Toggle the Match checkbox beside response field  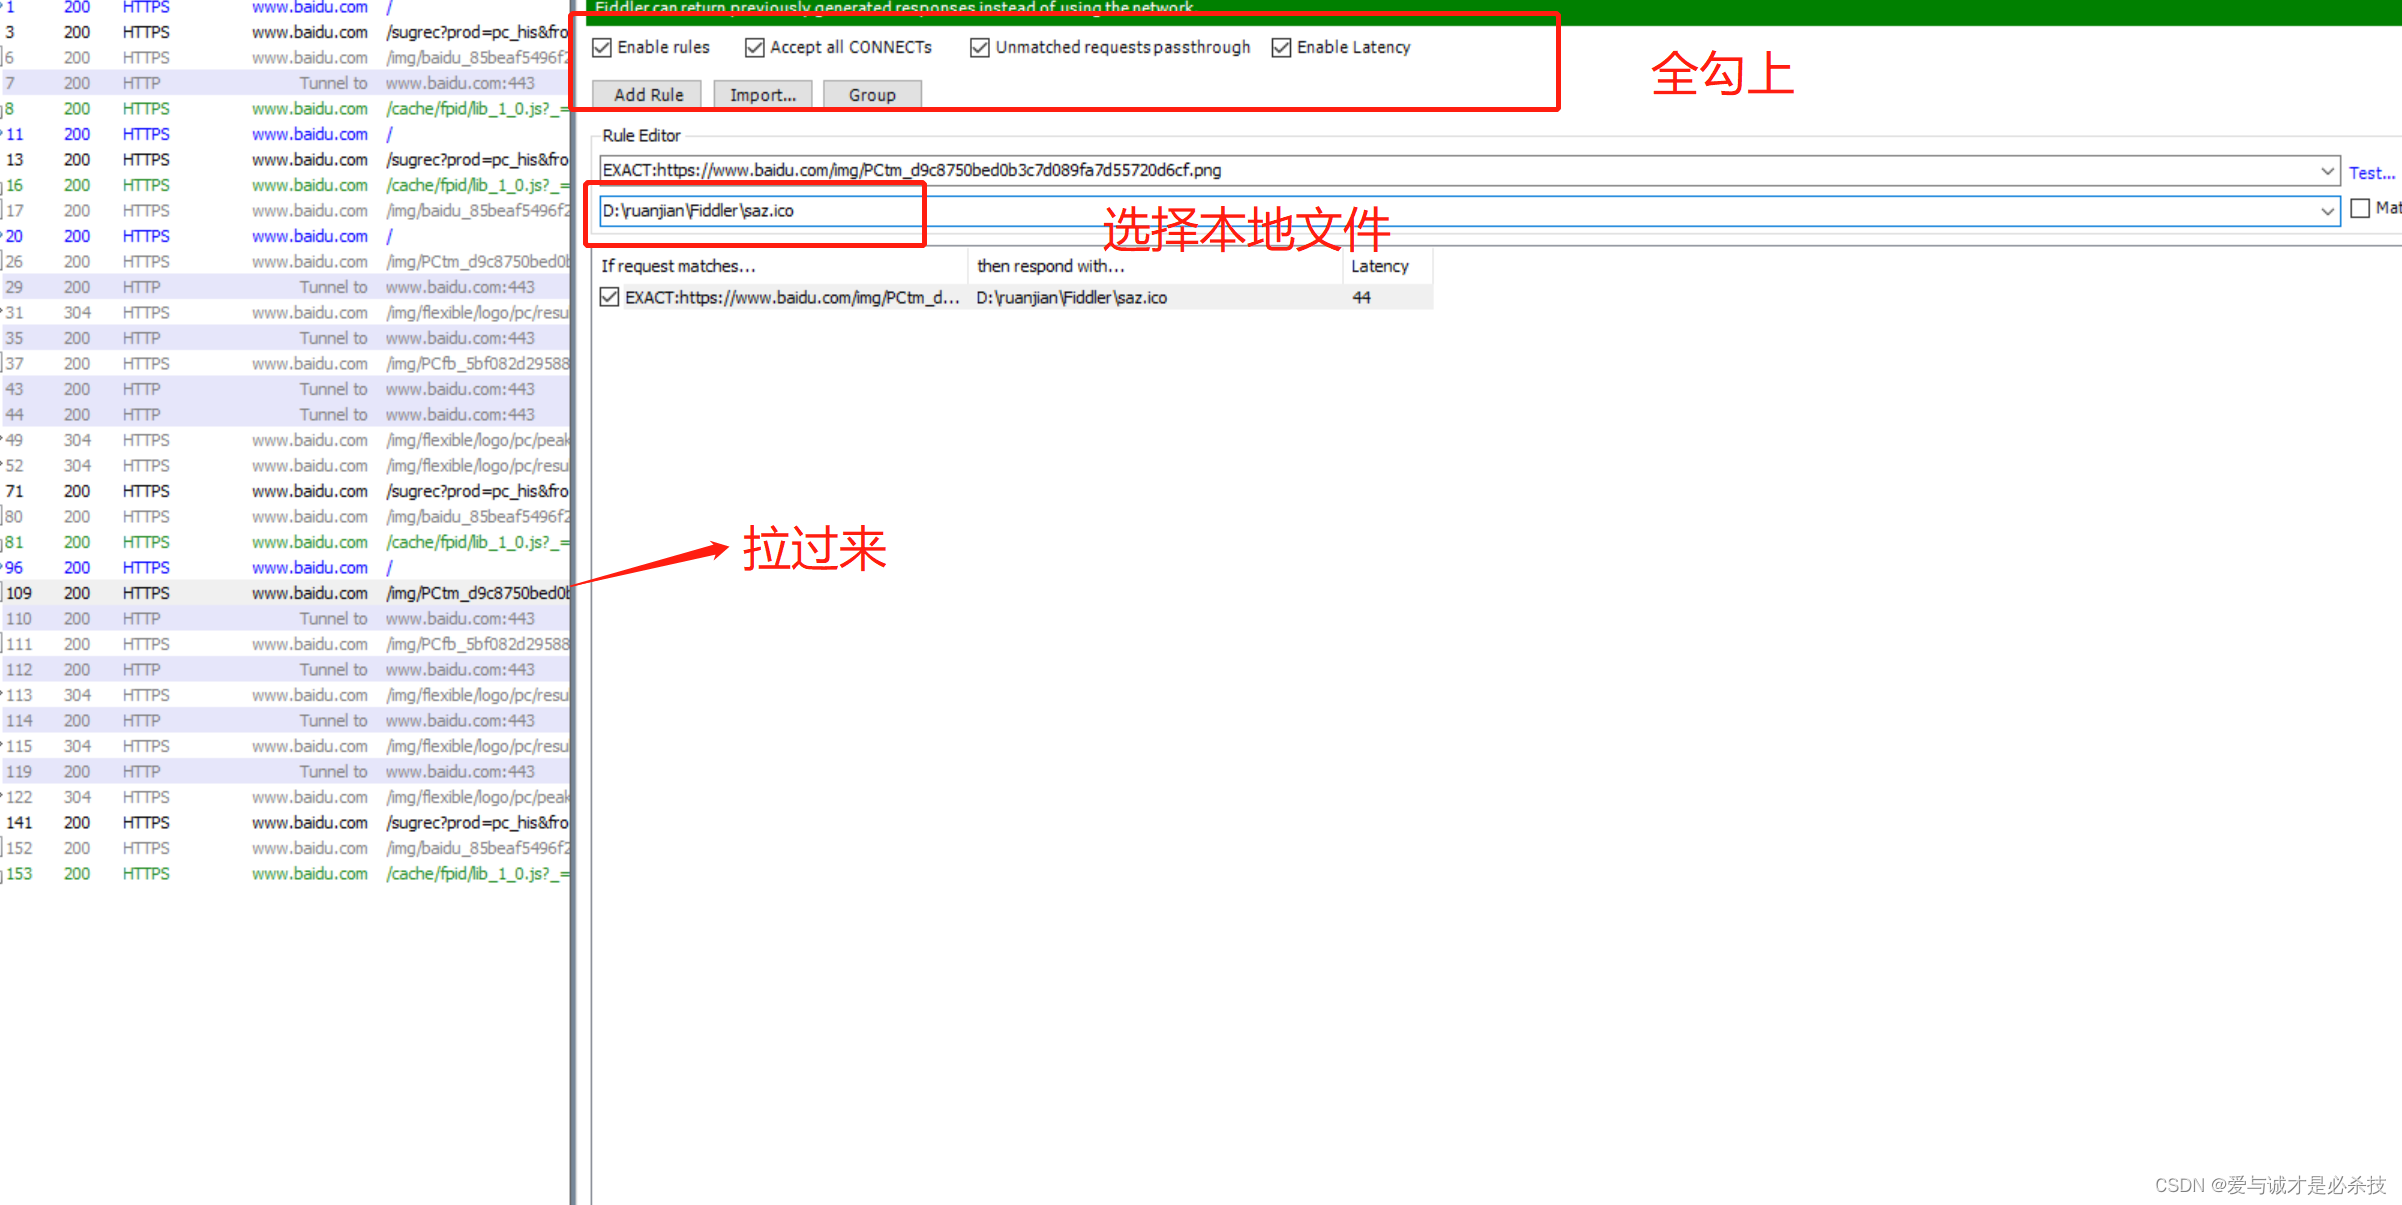pyautogui.click(x=2361, y=208)
